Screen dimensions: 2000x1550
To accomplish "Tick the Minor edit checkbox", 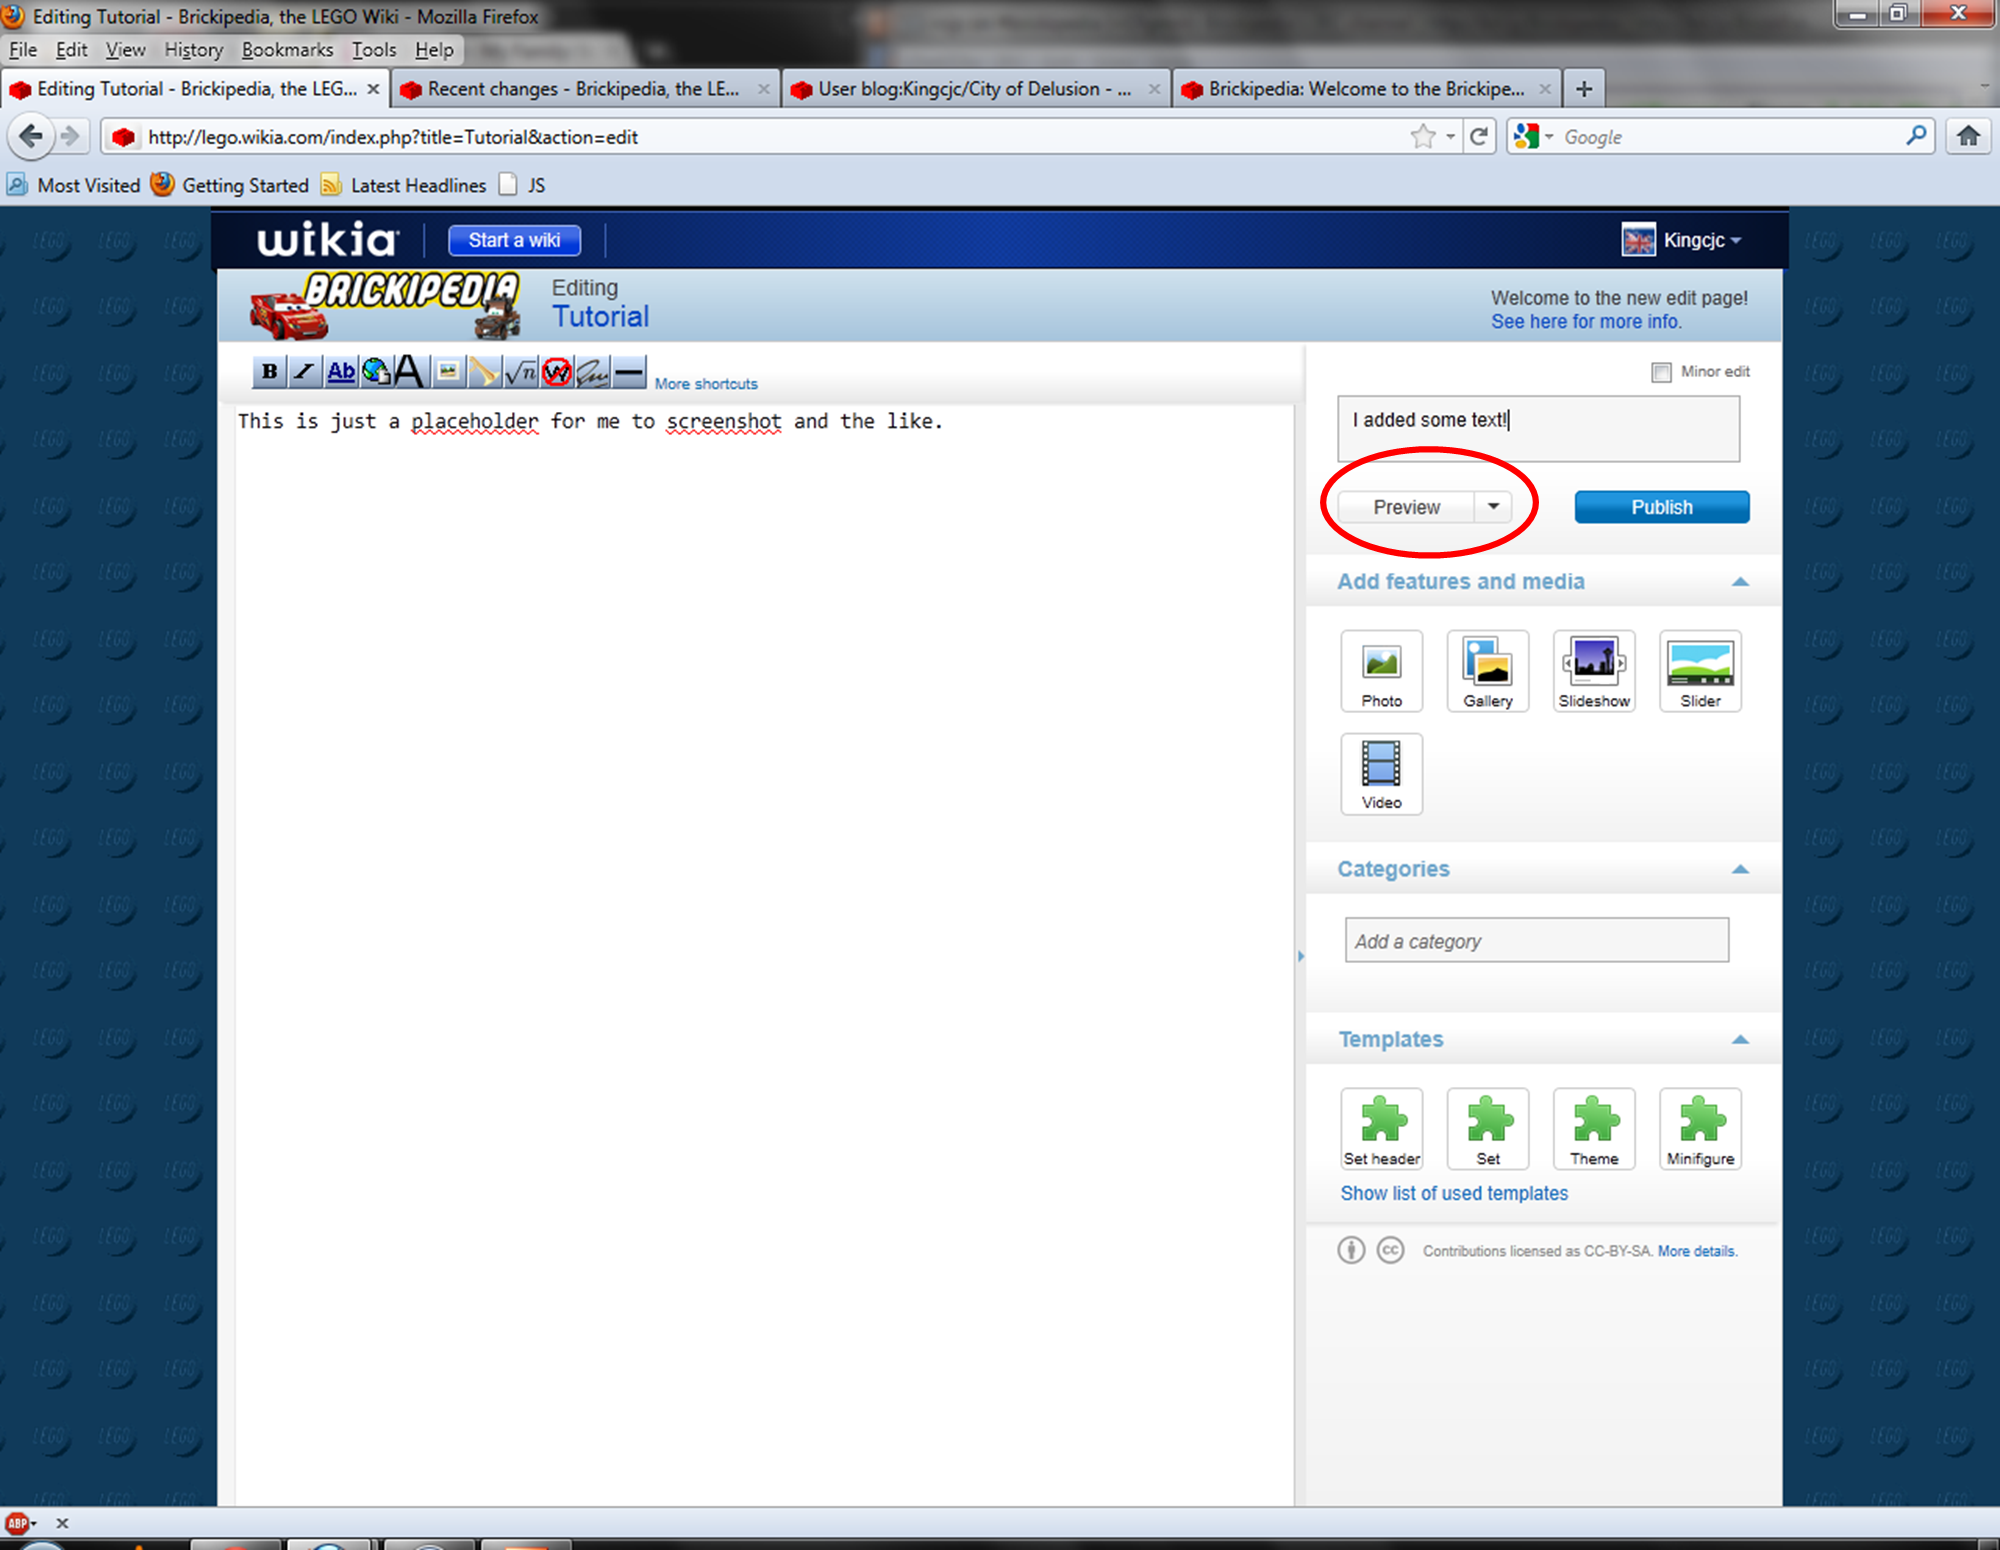I will pos(1661,372).
